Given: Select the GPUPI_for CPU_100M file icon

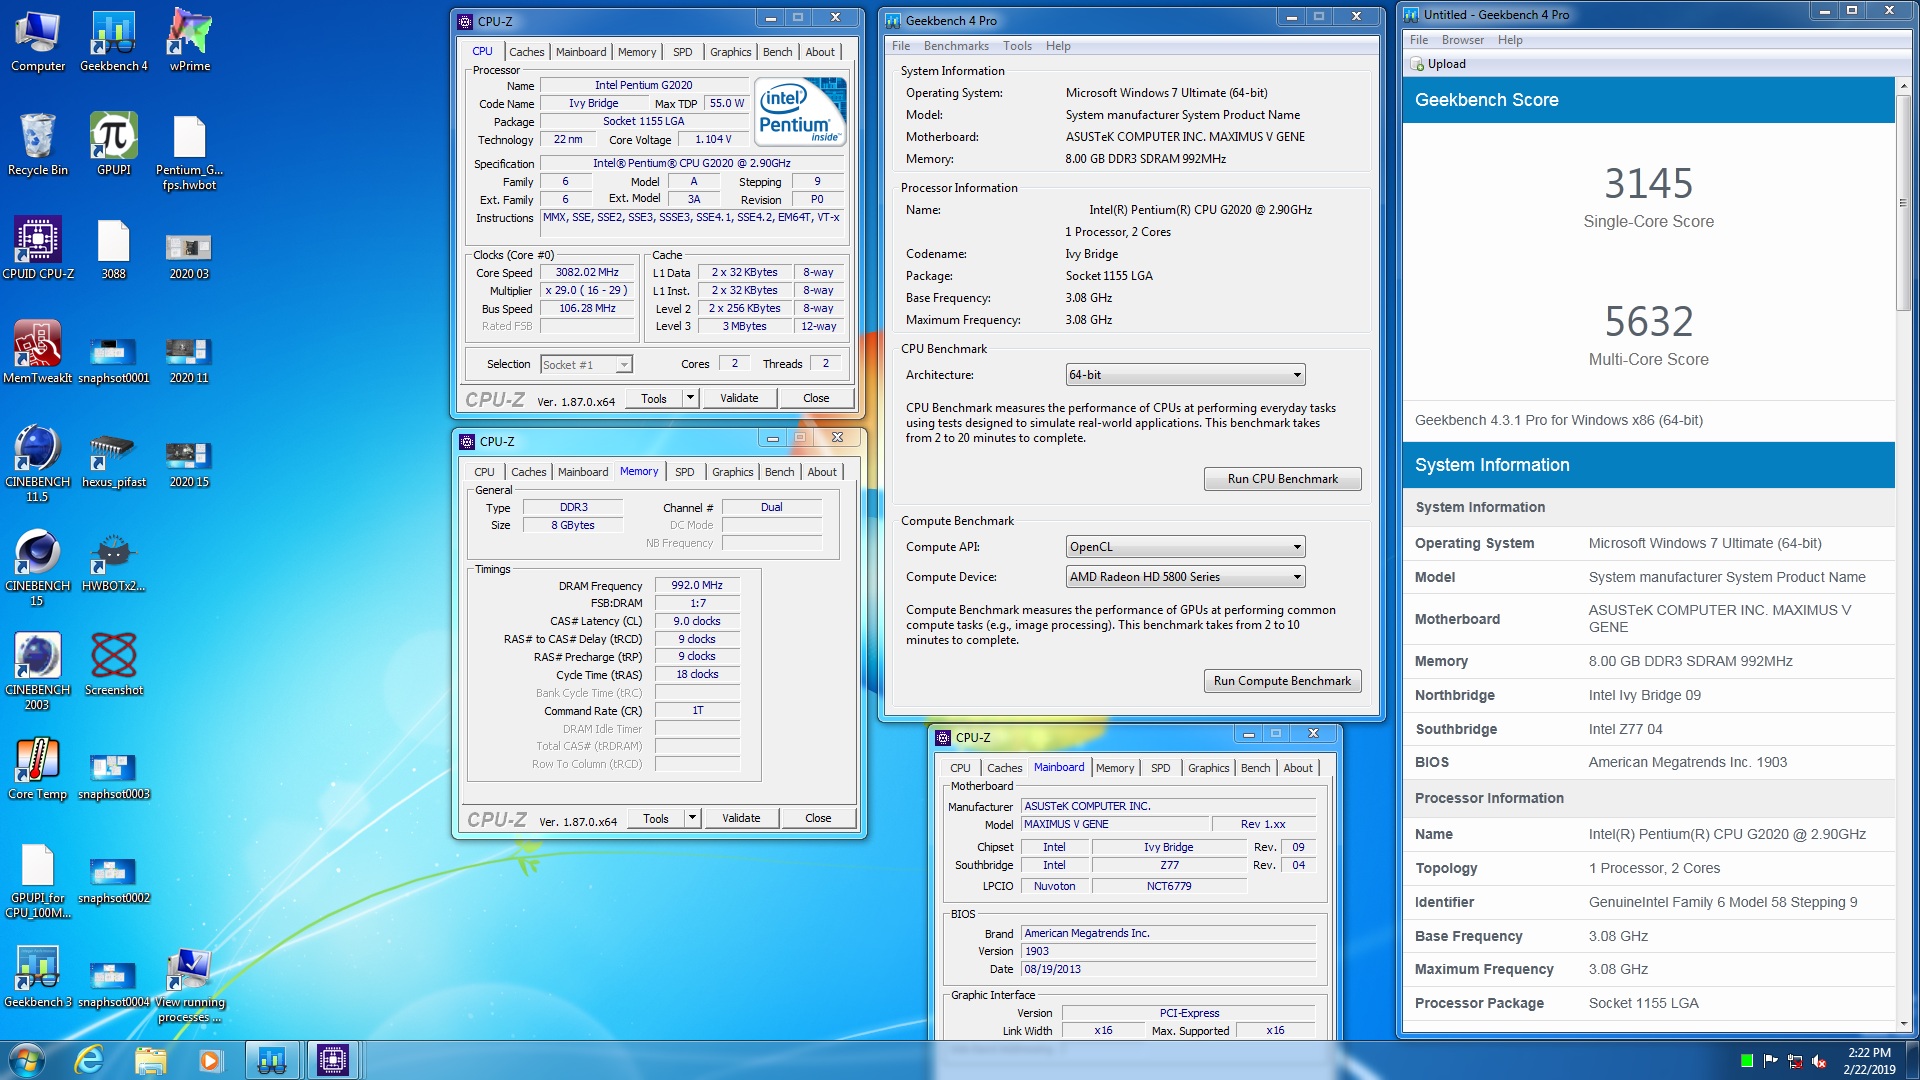Looking at the screenshot, I should (x=38, y=880).
